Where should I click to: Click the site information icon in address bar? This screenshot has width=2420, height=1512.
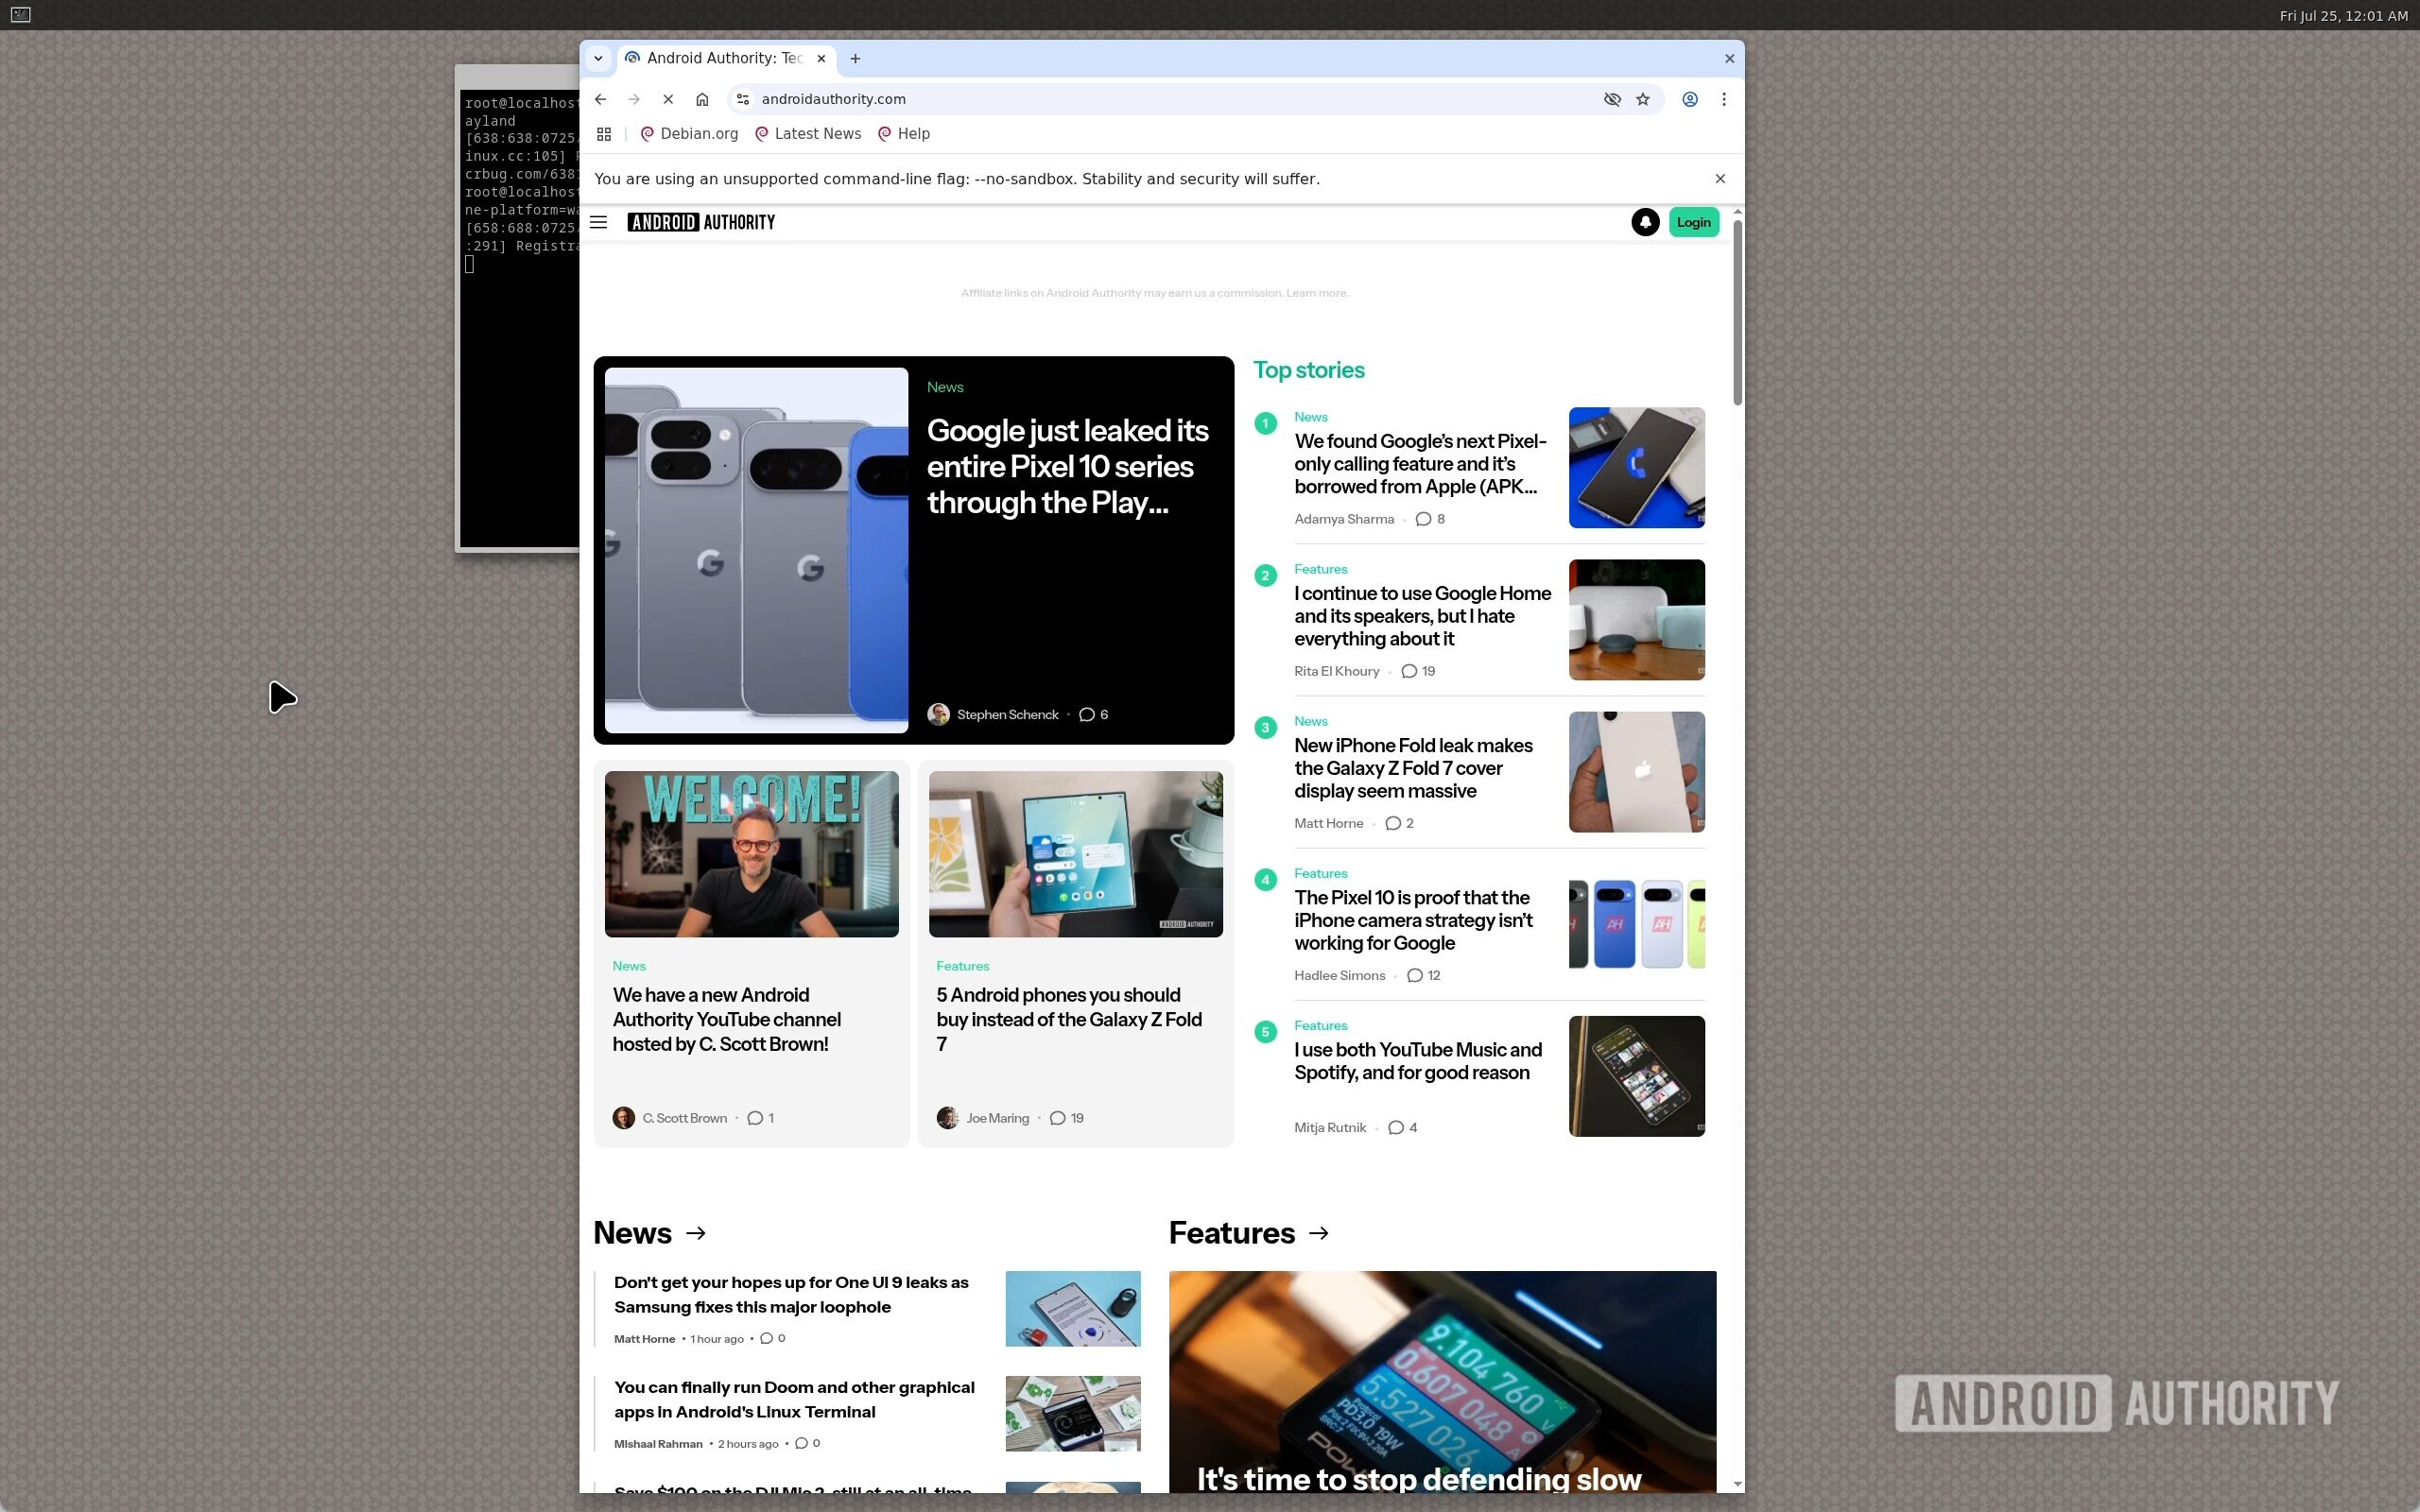tap(742, 99)
